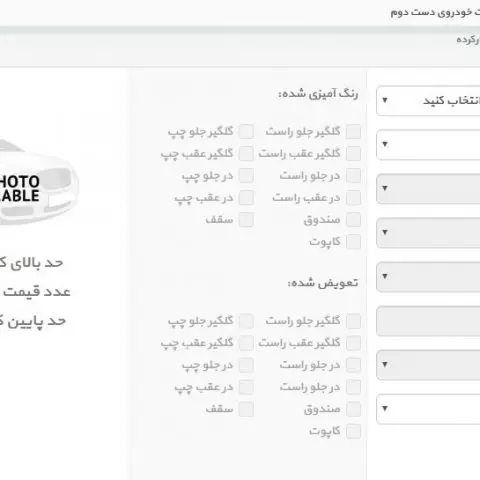The image size is (480, 480).
Task: Enable painted 'گلگیر عقب چپ' under رنگ آمیزی شده
Action: [246, 154]
